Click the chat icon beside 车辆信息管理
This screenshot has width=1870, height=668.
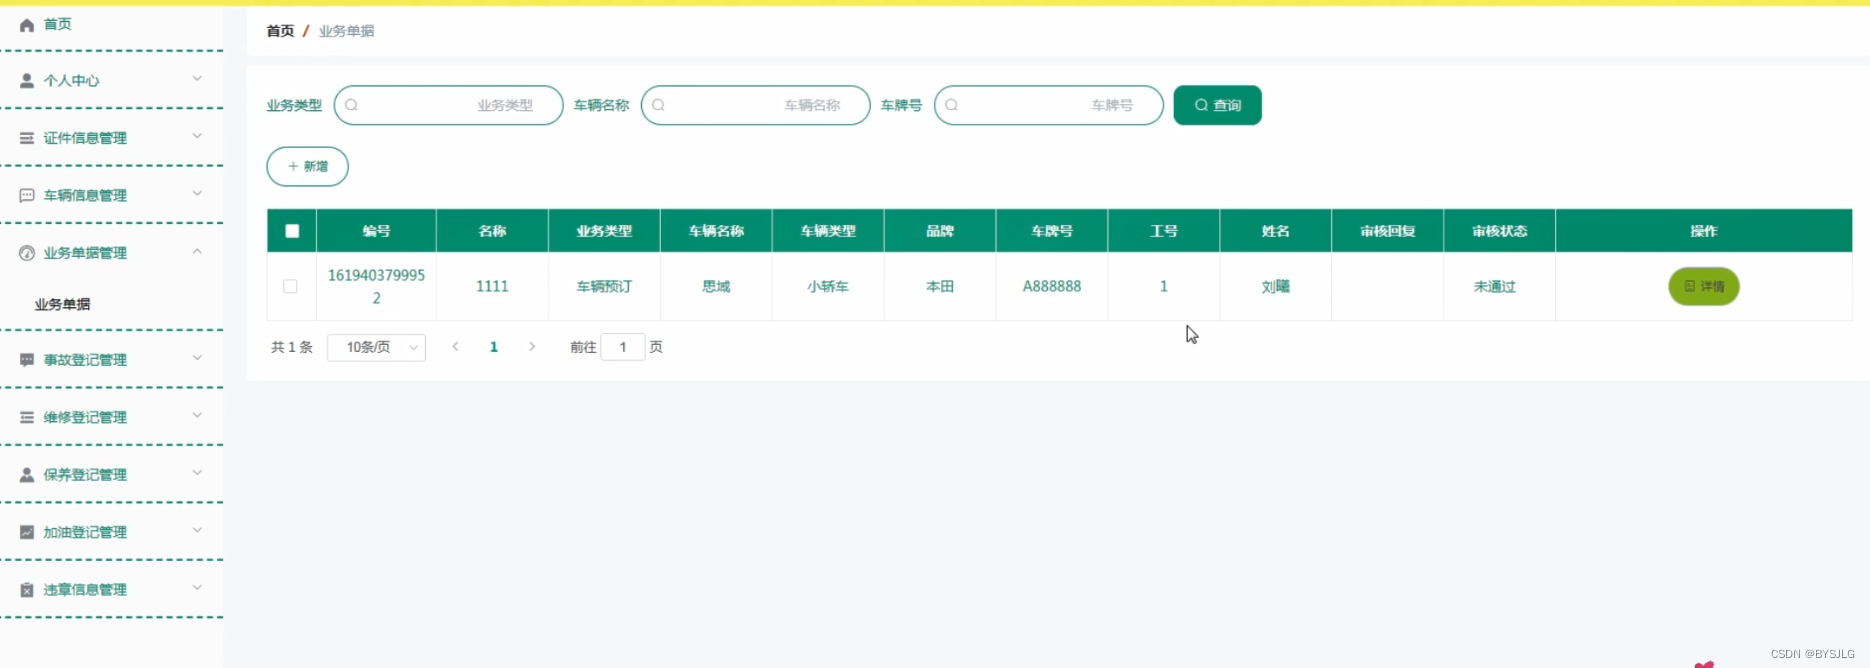point(27,196)
